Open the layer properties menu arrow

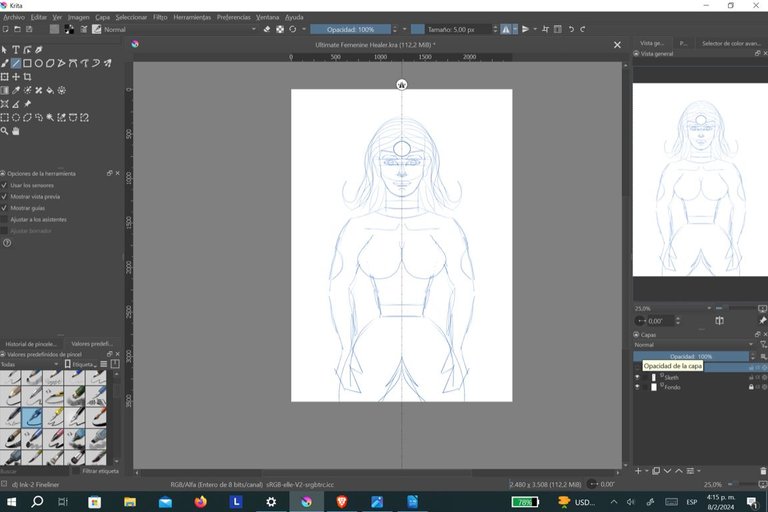[x=699, y=471]
